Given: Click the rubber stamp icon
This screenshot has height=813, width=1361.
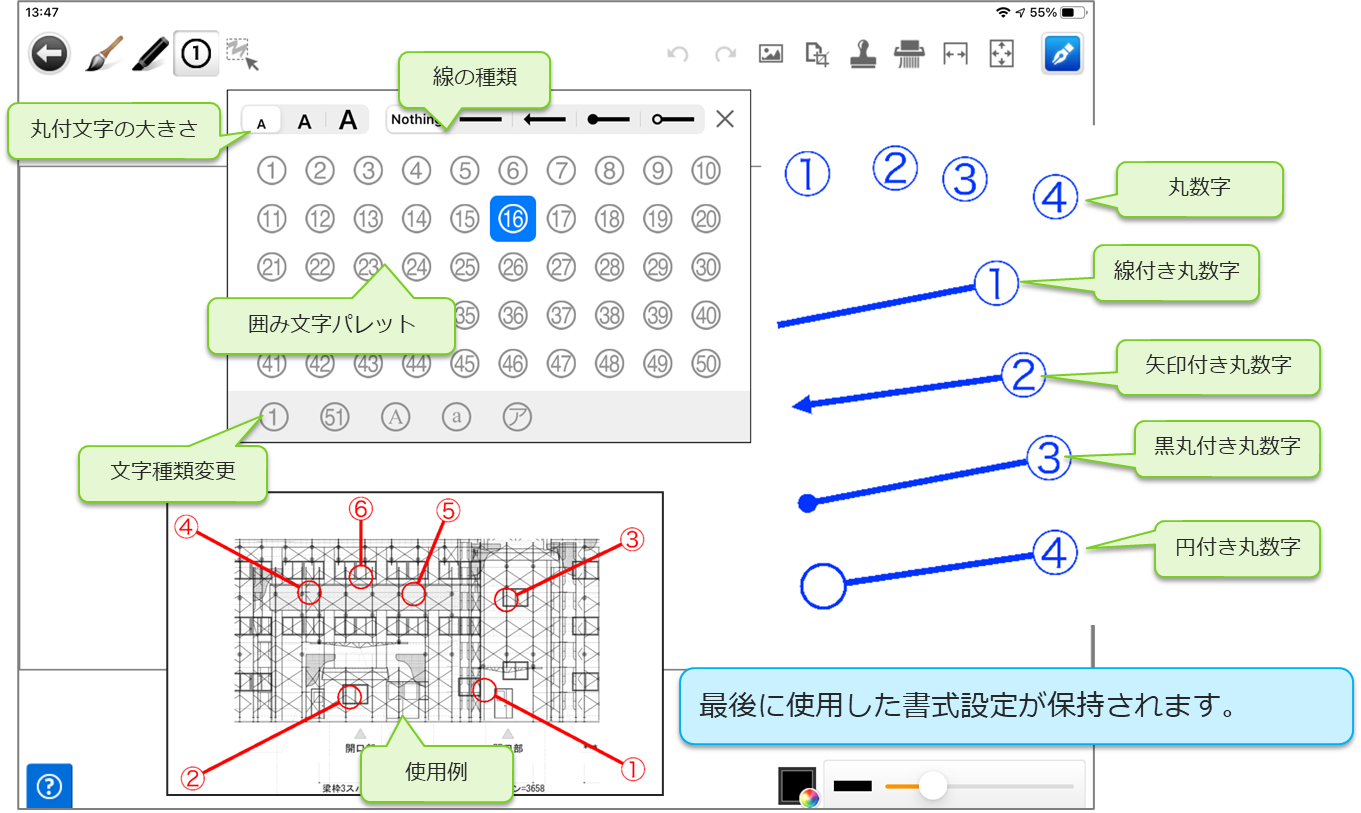Looking at the screenshot, I should coord(862,54).
